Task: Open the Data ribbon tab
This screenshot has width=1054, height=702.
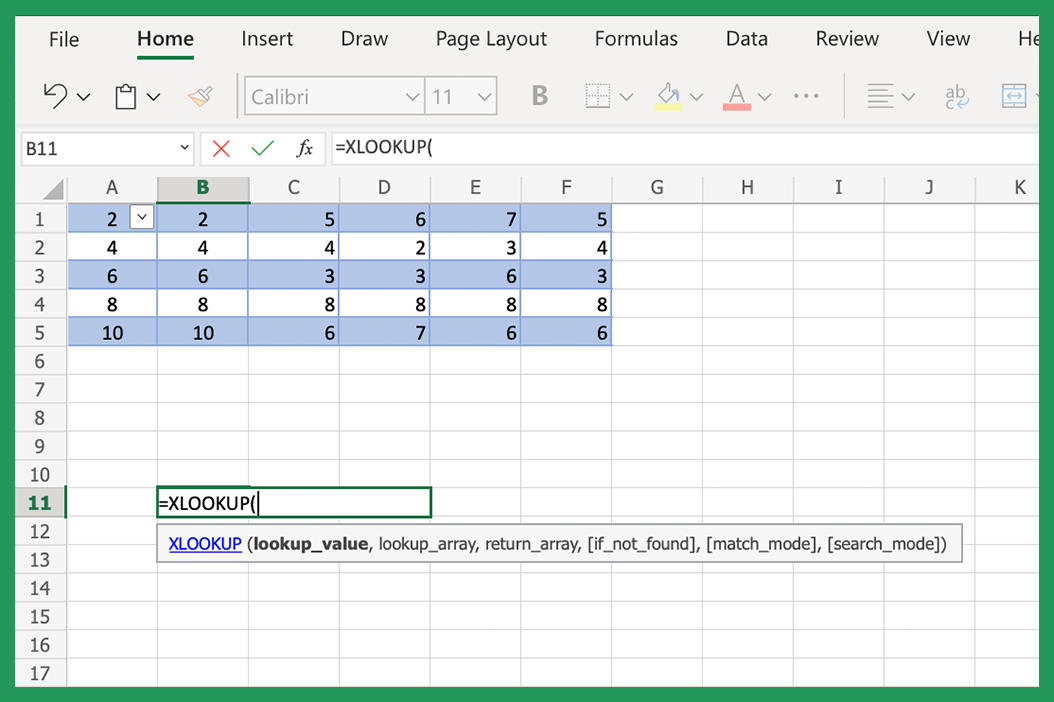Action: [746, 39]
